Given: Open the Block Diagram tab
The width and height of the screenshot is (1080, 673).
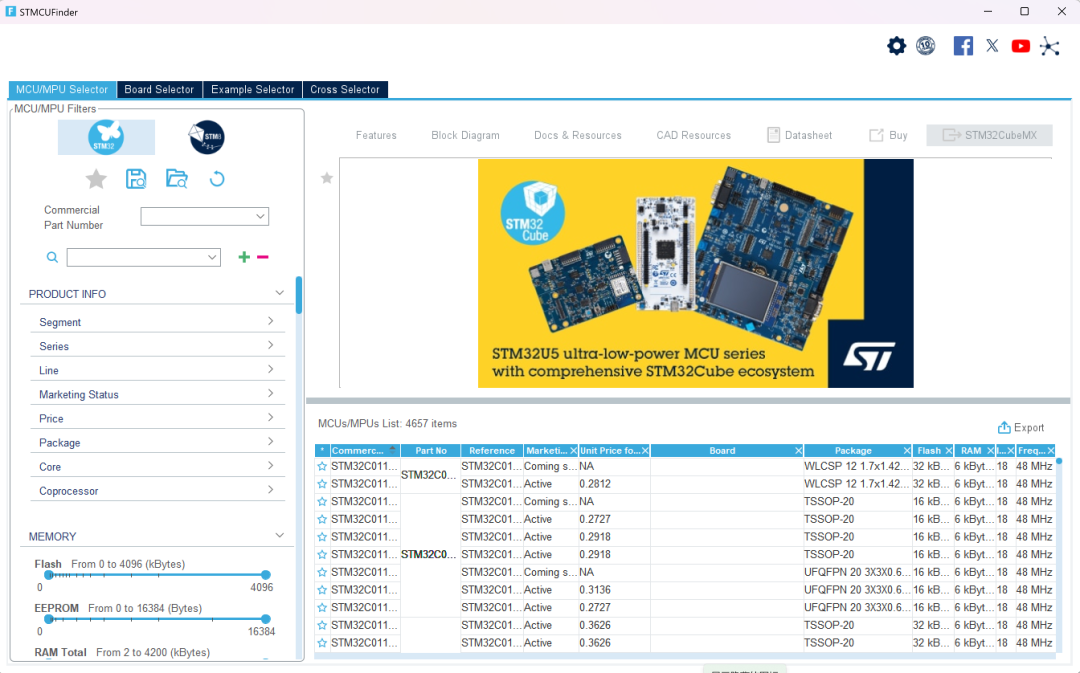Looking at the screenshot, I should pos(466,135).
